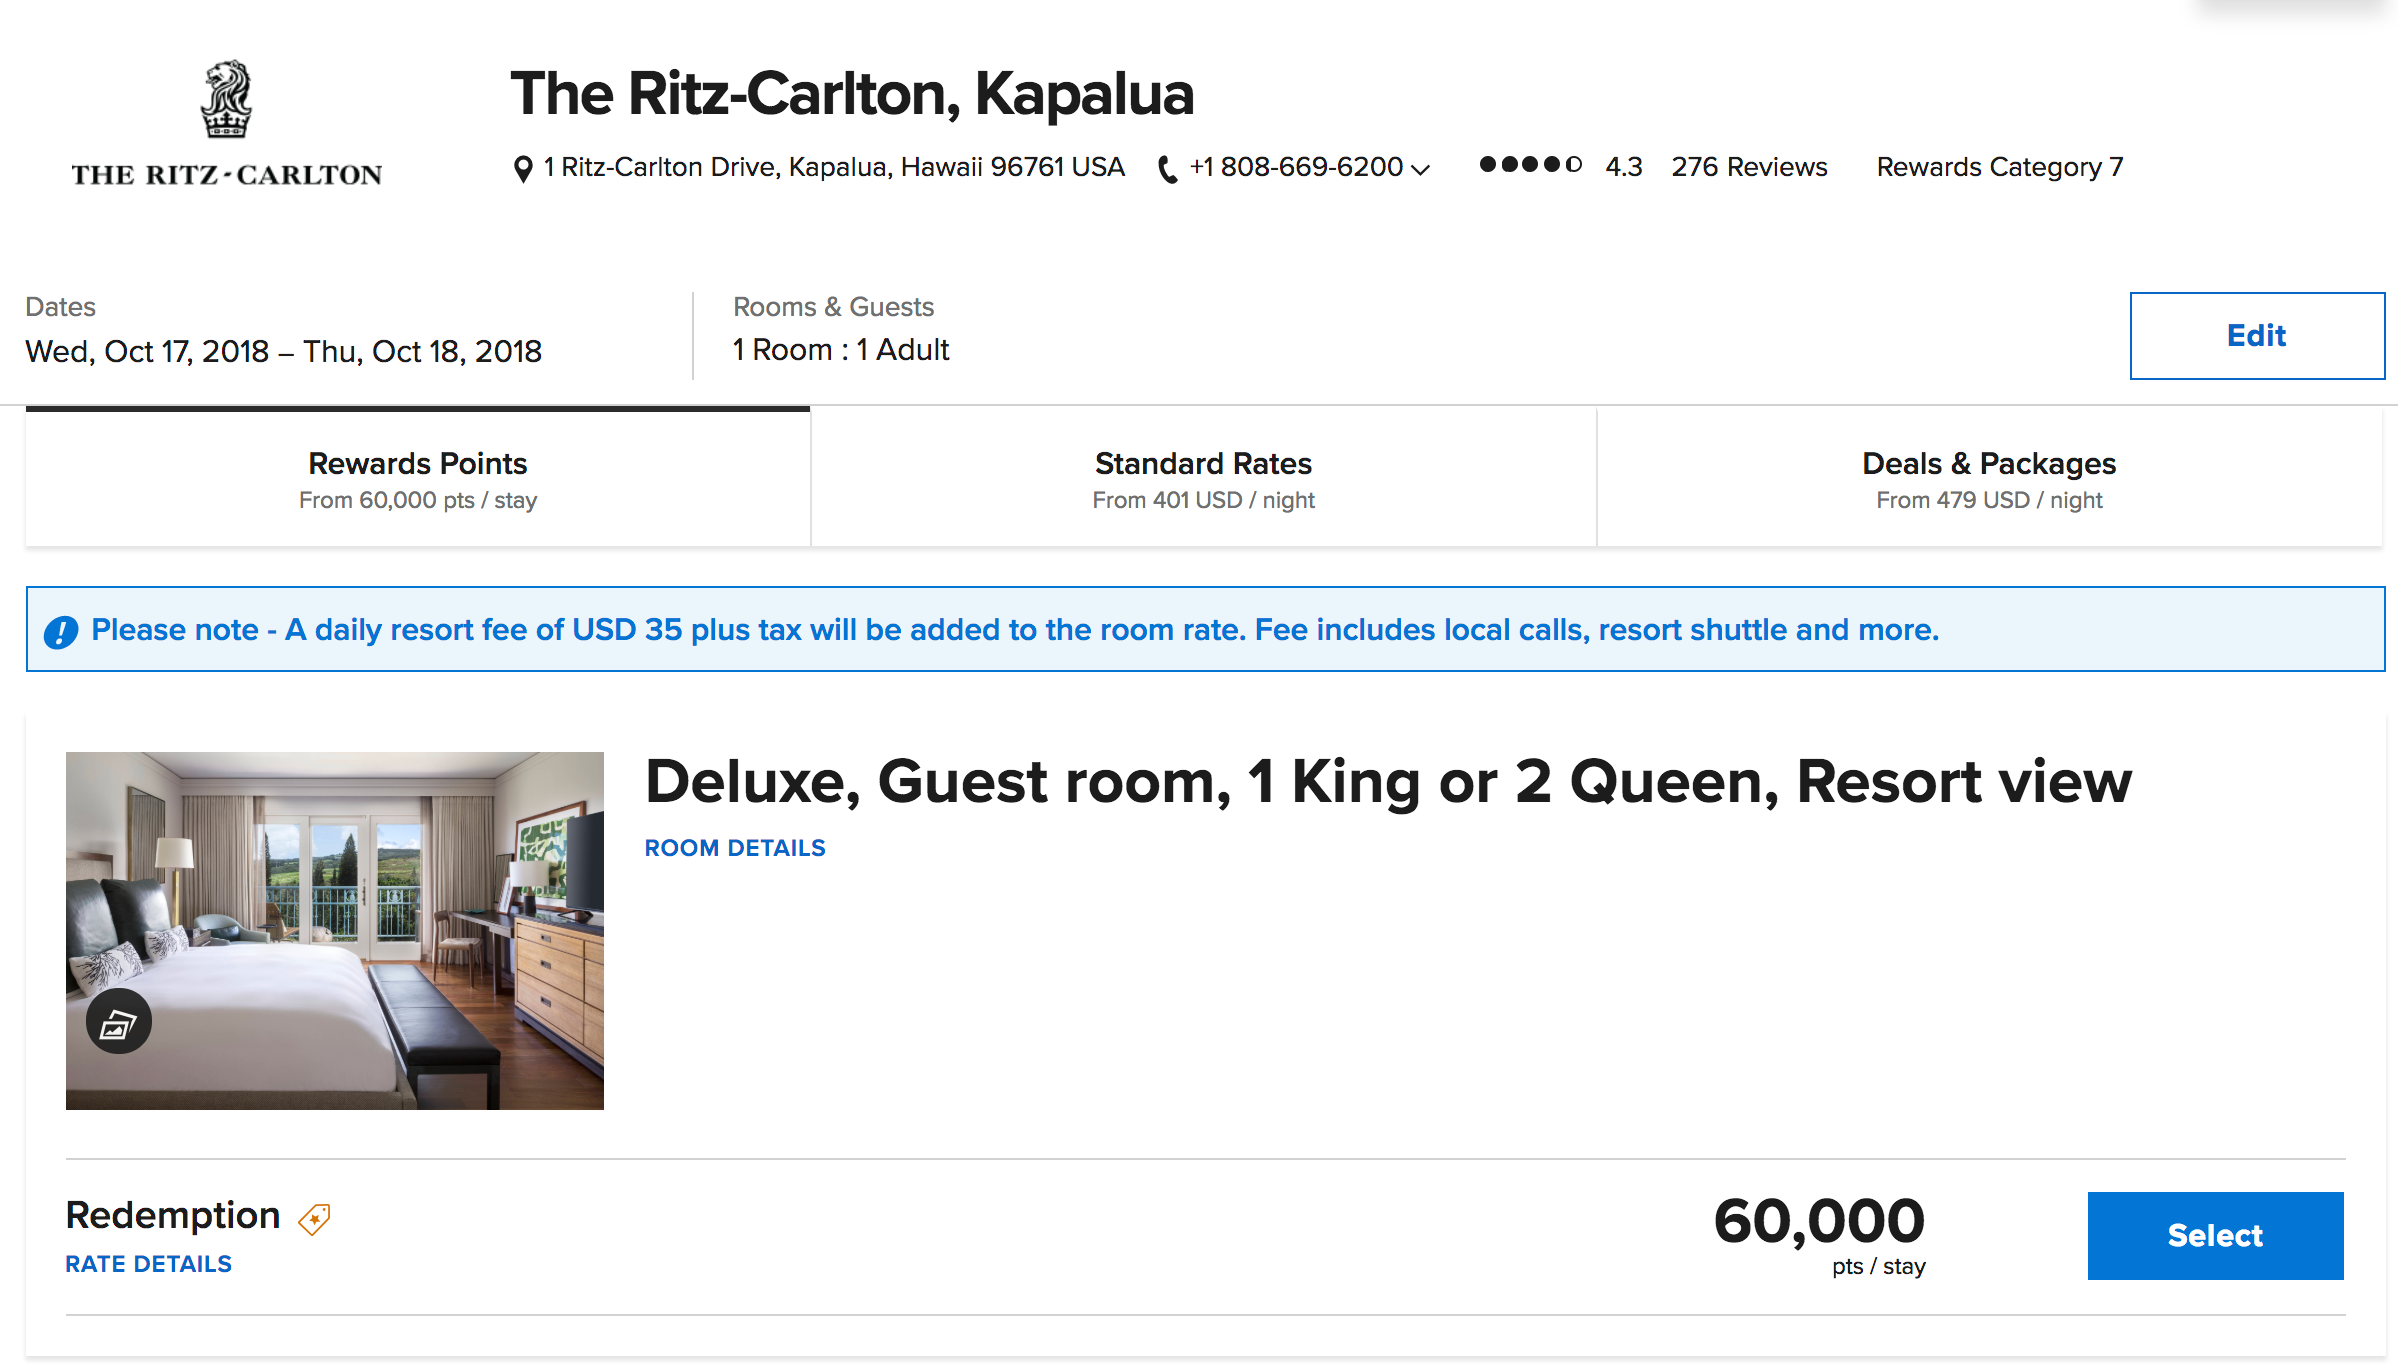The height and width of the screenshot is (1366, 2398).
Task: Click the Rooms & Guests field
Action: [841, 350]
